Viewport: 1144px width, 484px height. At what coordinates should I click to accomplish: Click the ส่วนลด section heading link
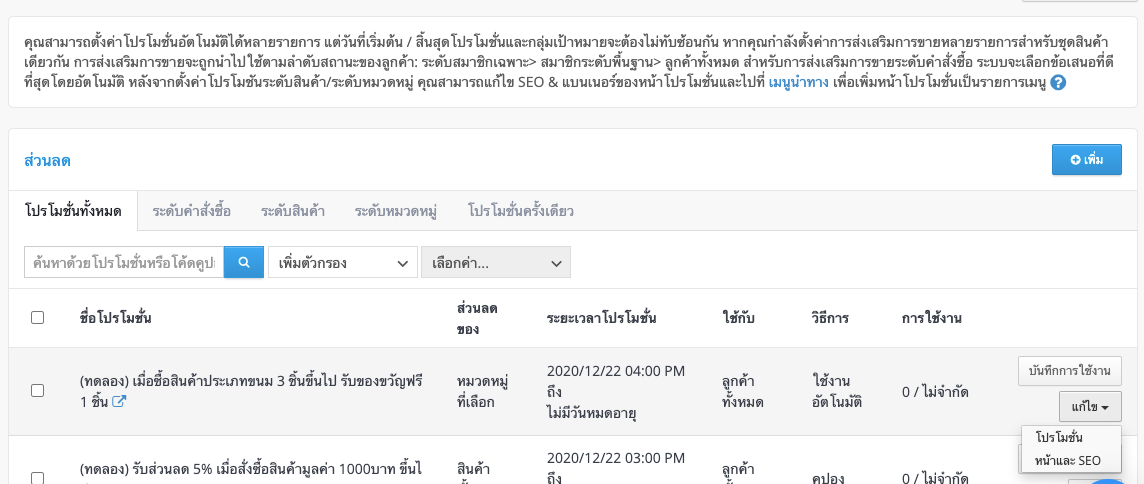(x=47, y=161)
